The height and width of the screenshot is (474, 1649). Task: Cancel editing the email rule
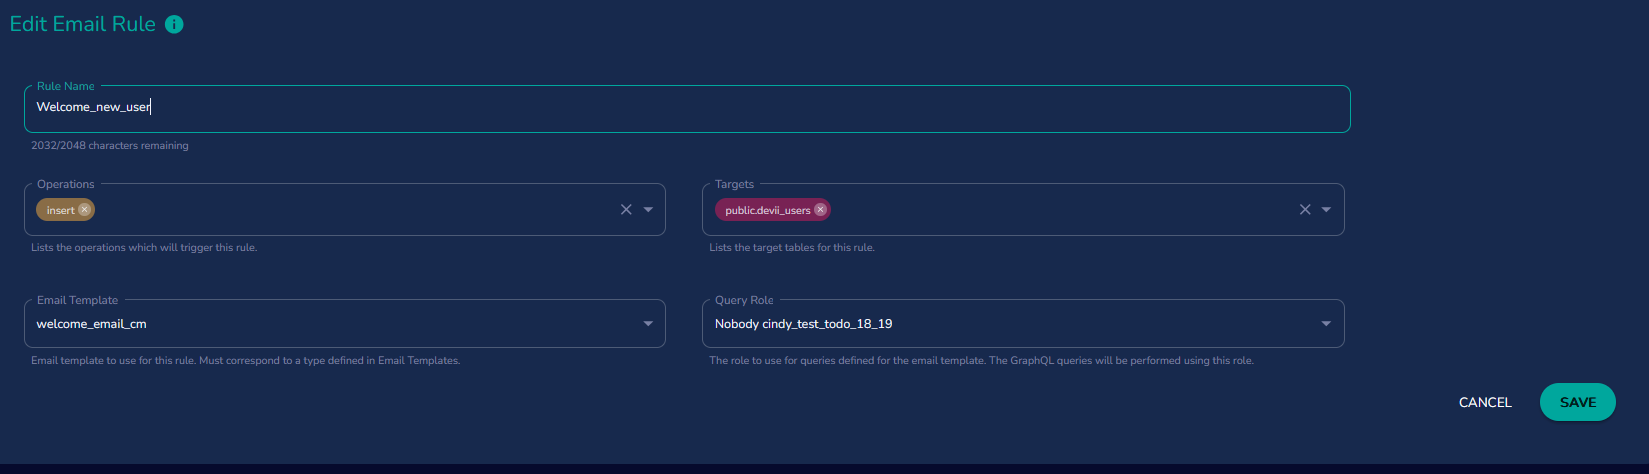(x=1485, y=402)
